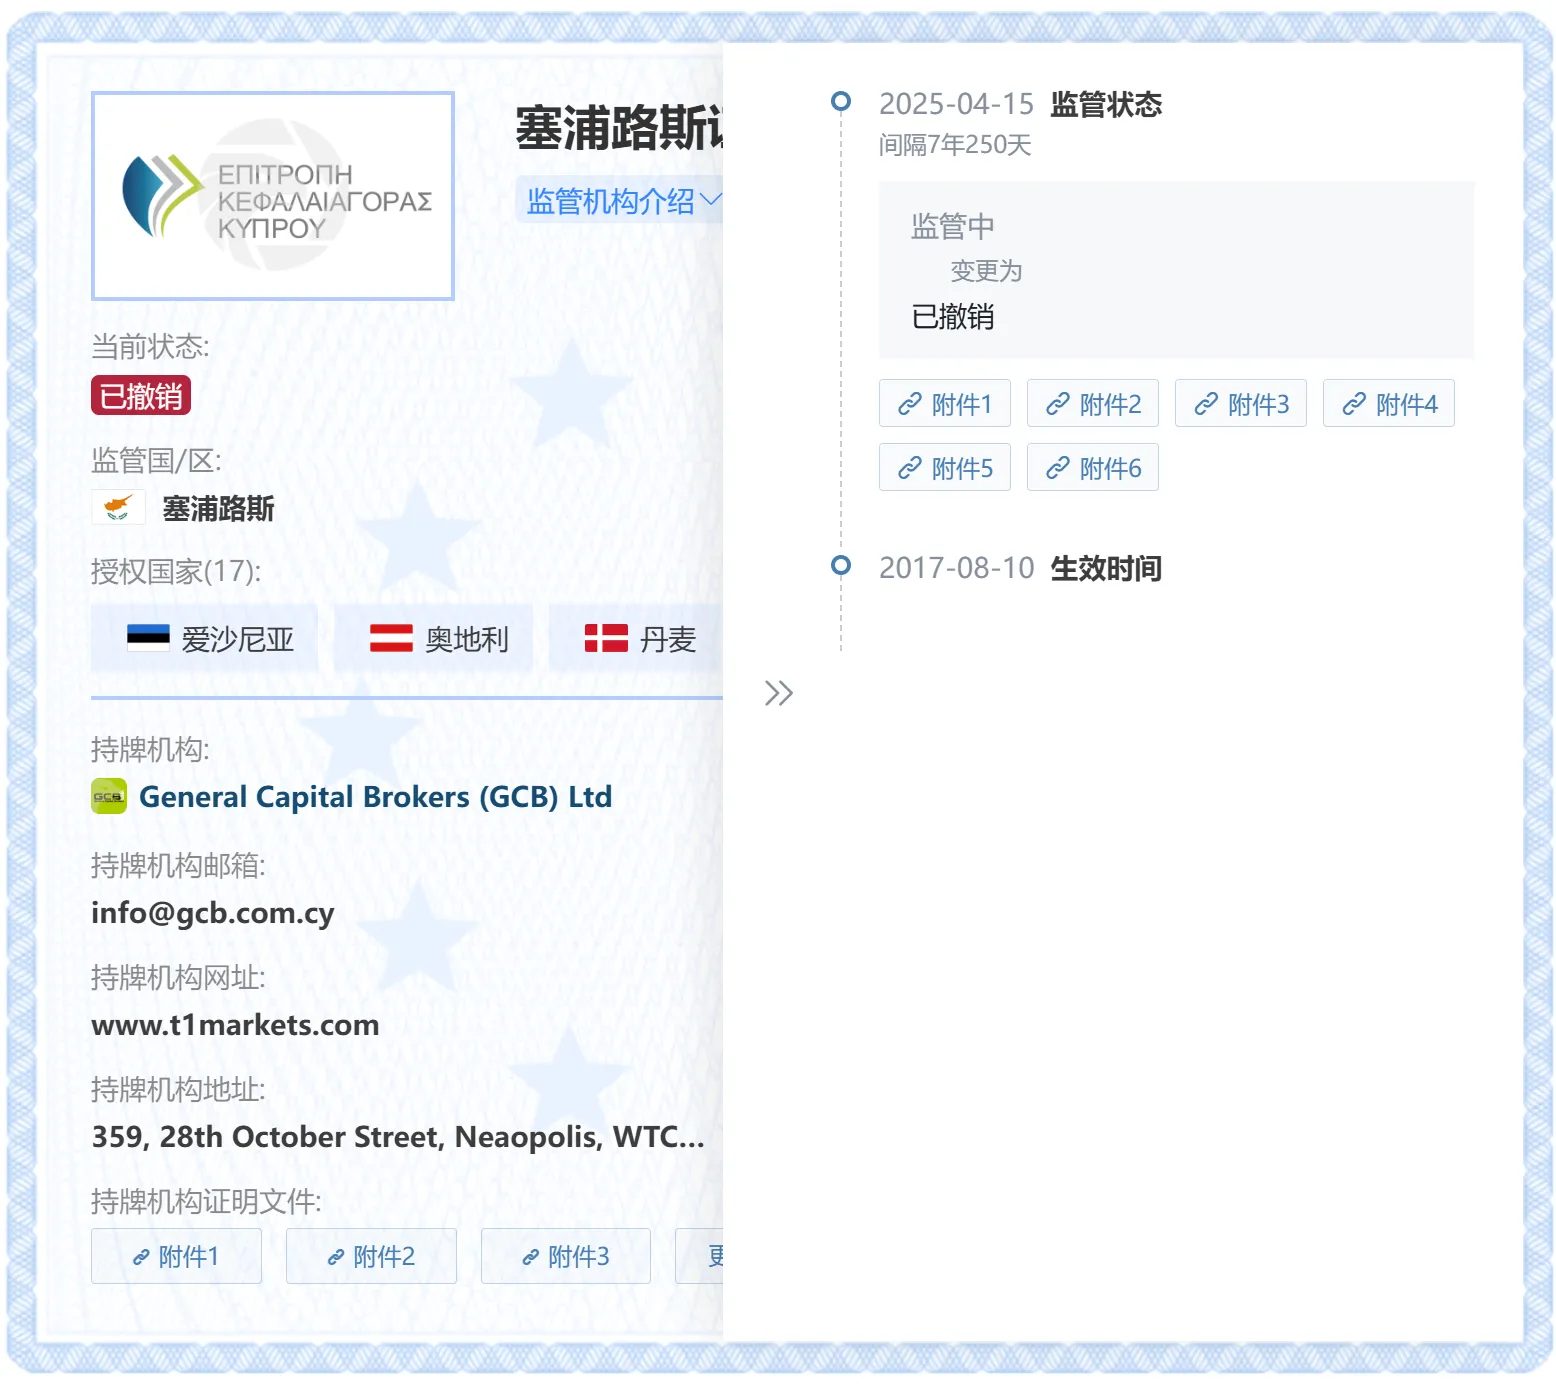Click the Austria flag icon
The height and width of the screenshot is (1384, 1556).
tap(391, 638)
